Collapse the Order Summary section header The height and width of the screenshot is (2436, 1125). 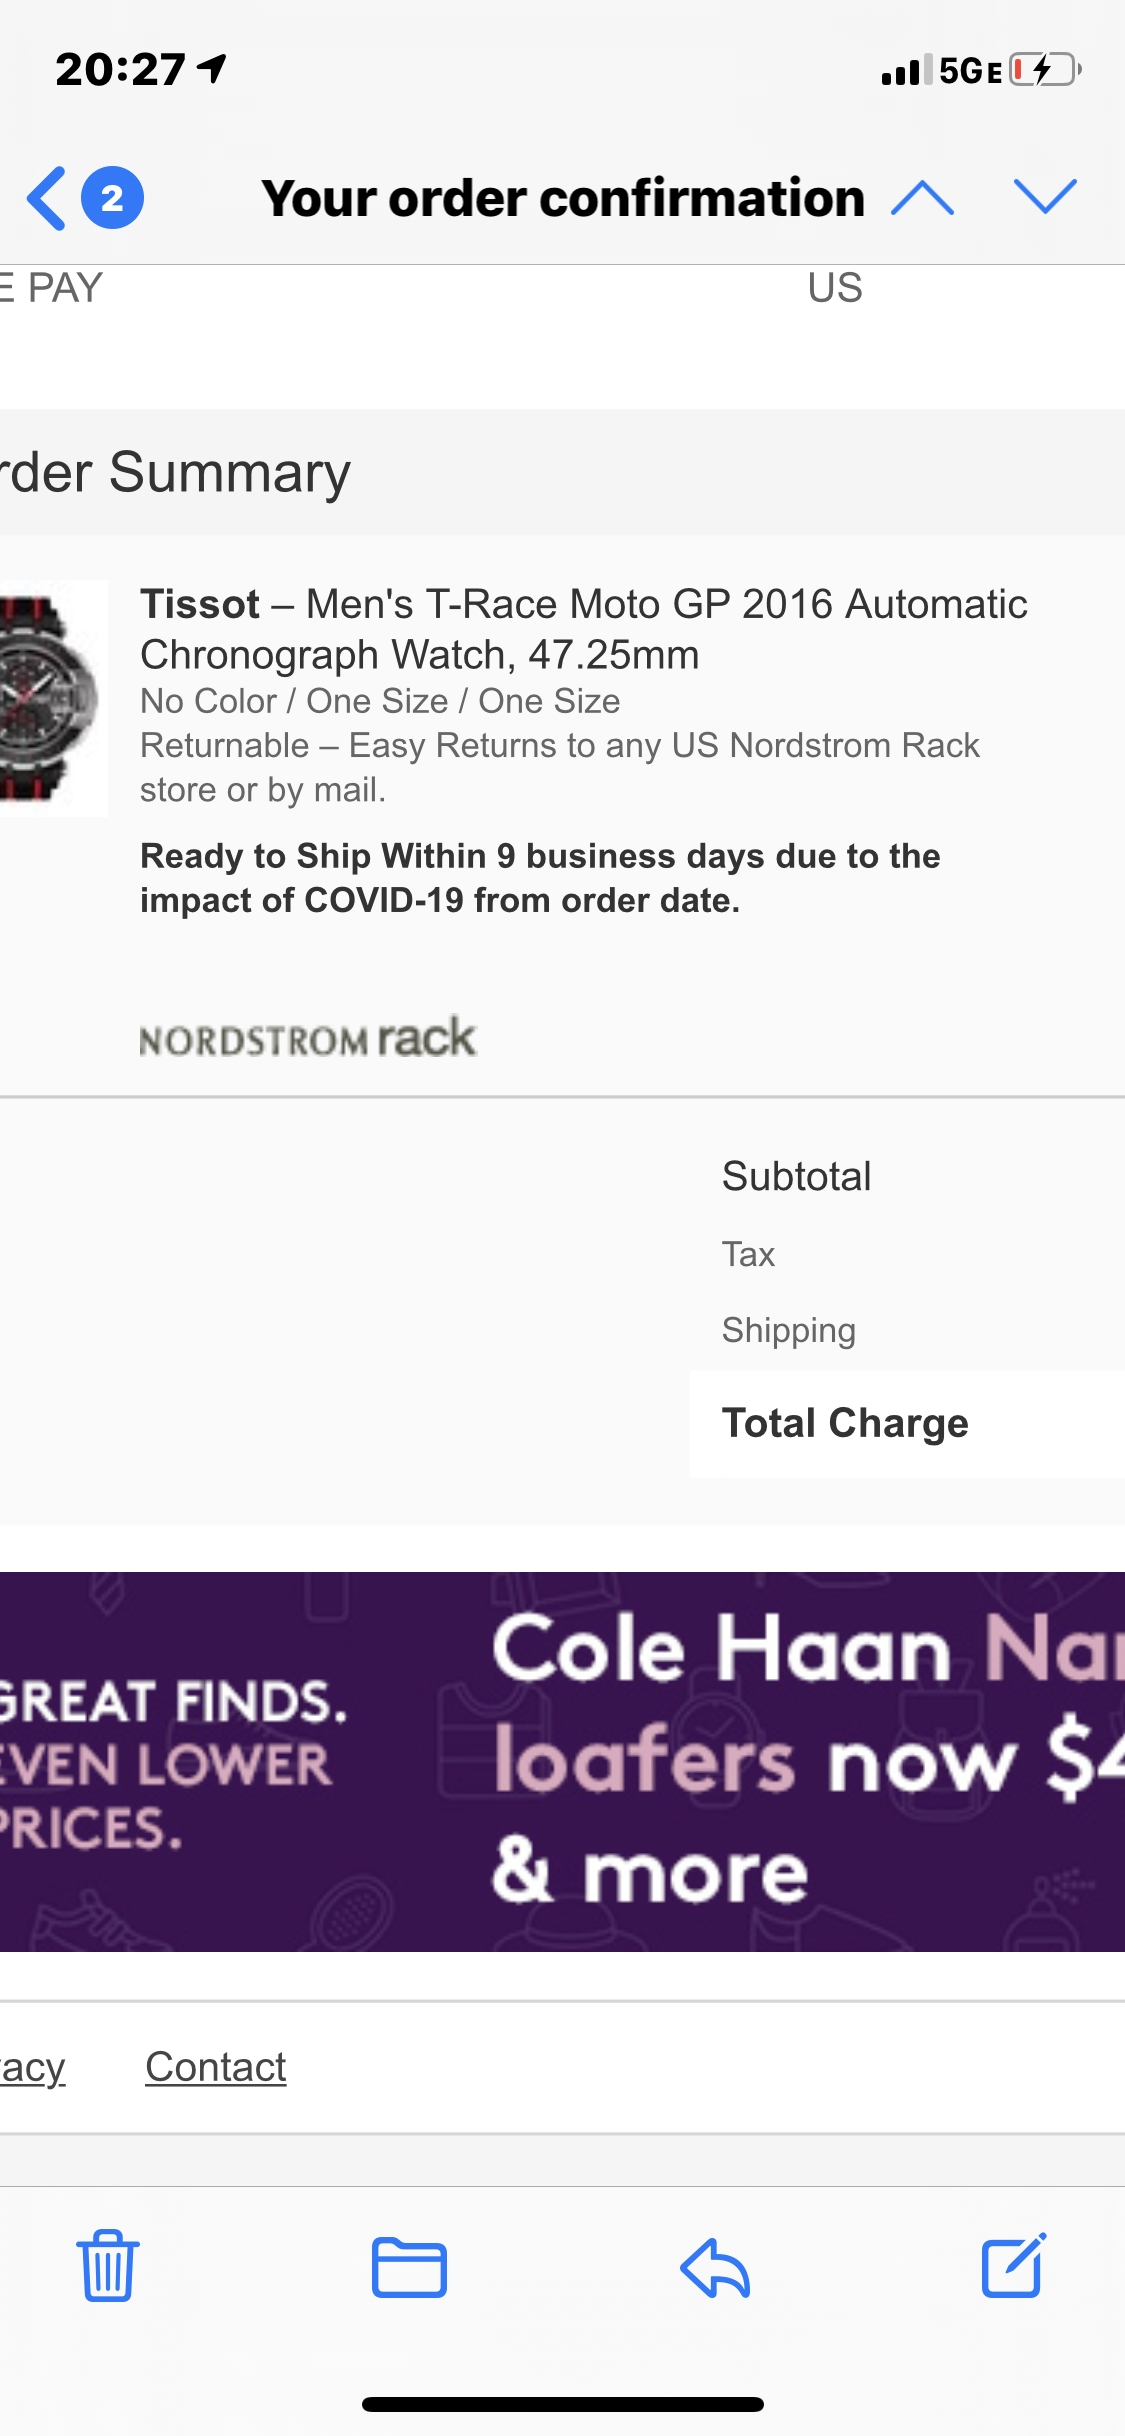pyautogui.click(x=175, y=472)
